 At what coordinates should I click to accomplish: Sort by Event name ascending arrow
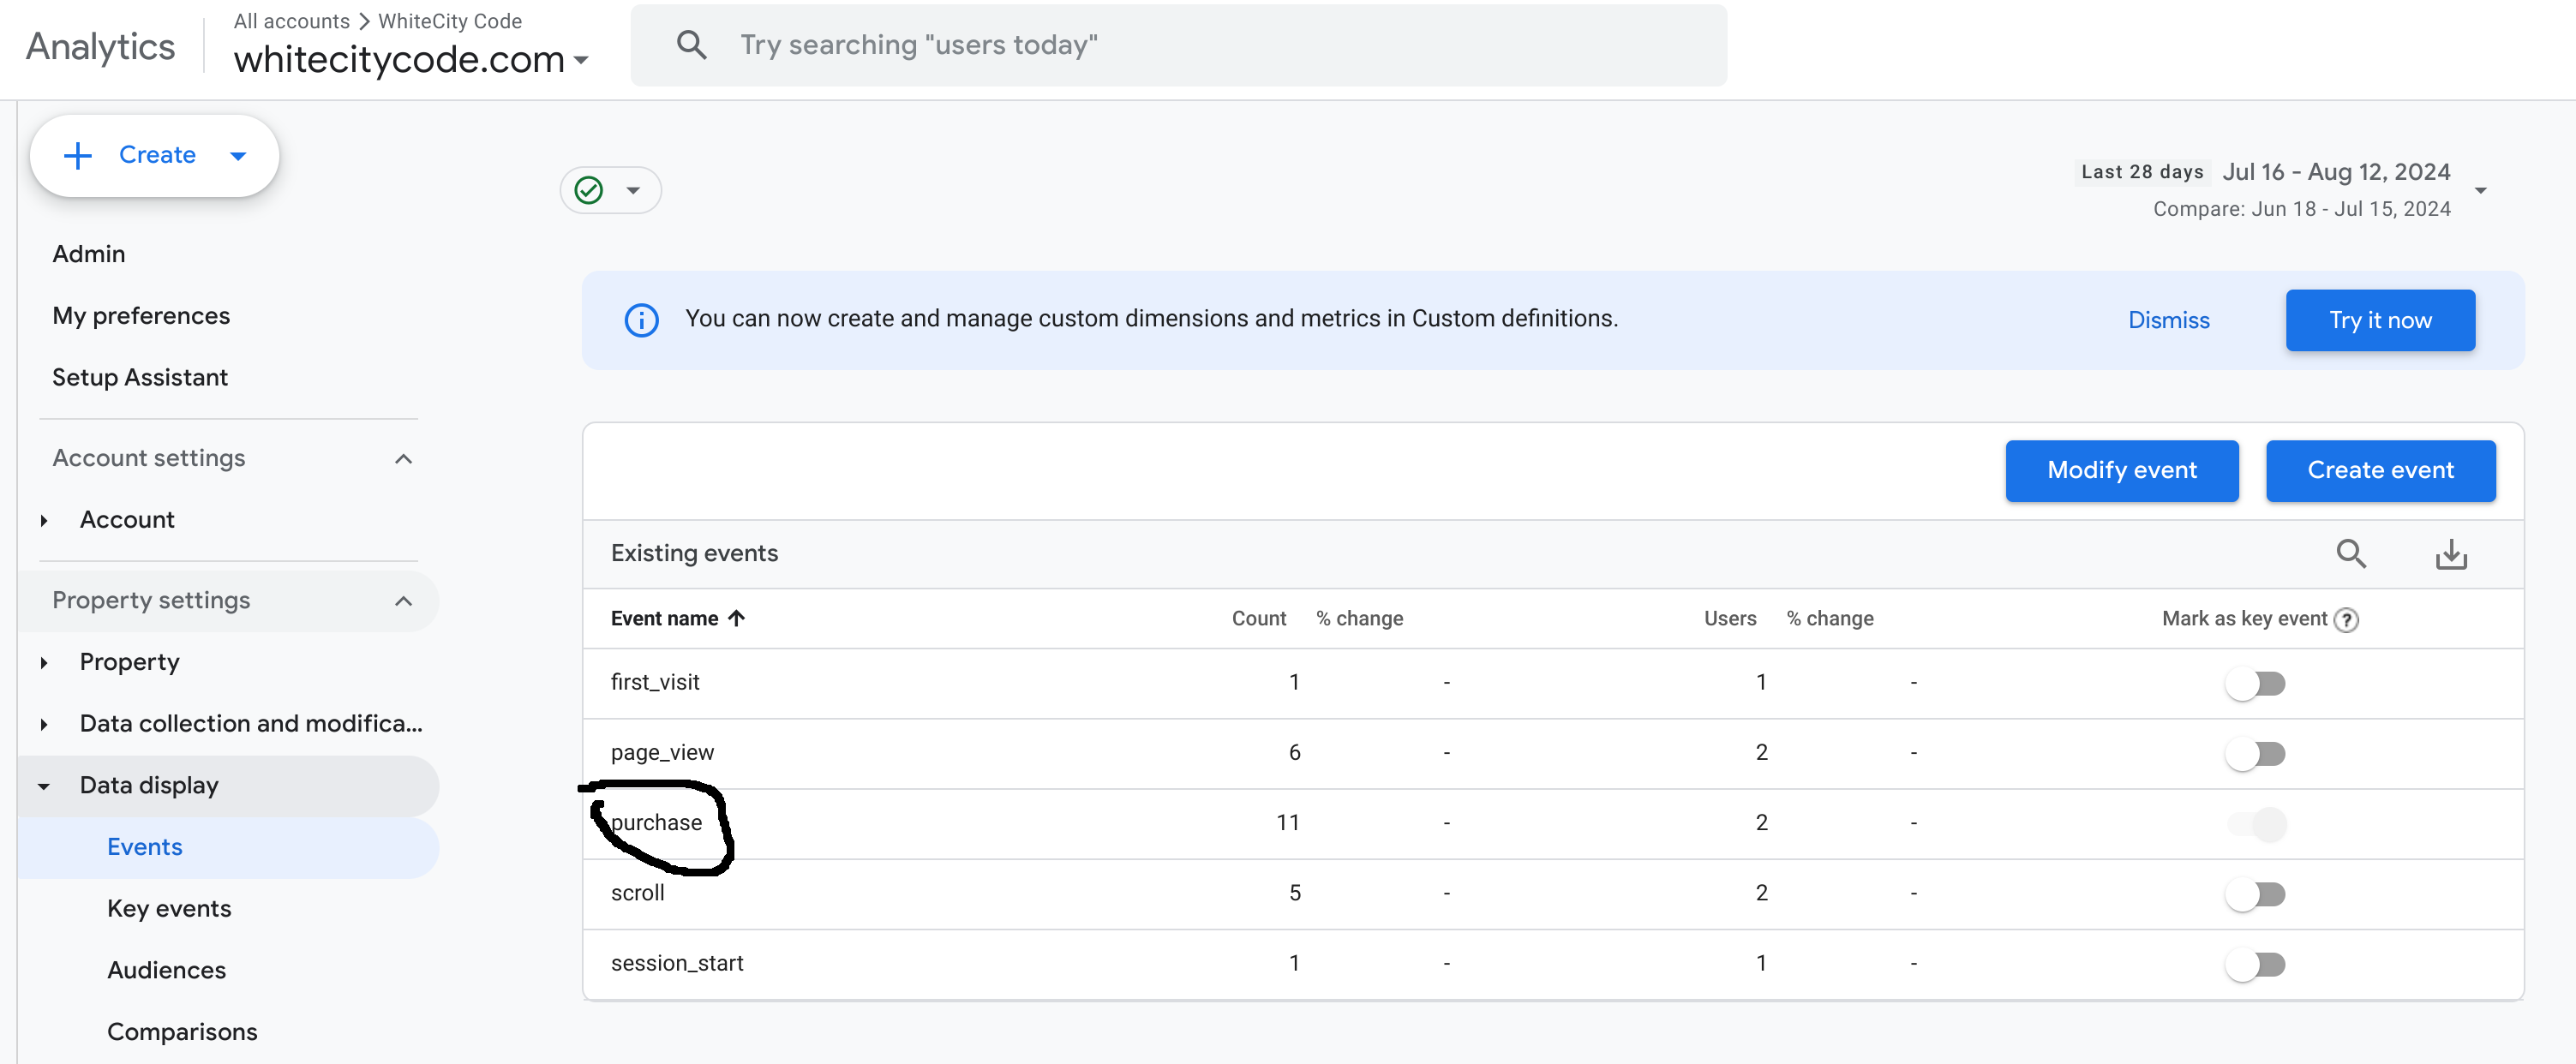click(737, 618)
